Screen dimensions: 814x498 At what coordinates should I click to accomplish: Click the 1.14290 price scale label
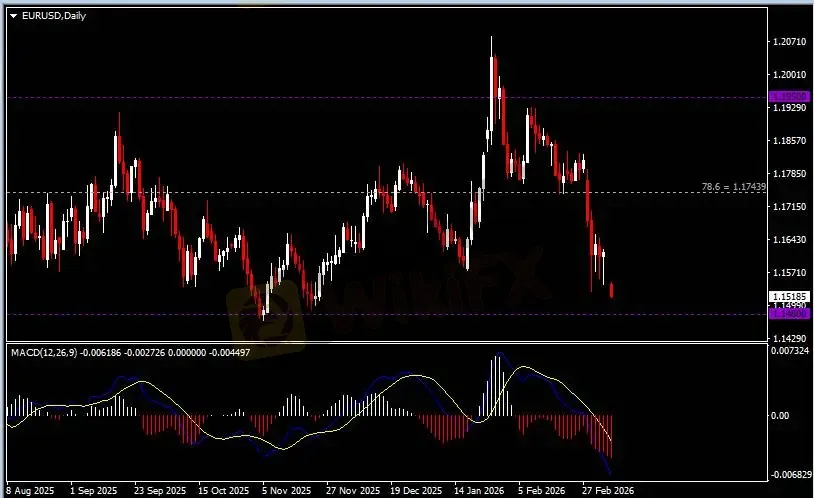[x=787, y=339]
